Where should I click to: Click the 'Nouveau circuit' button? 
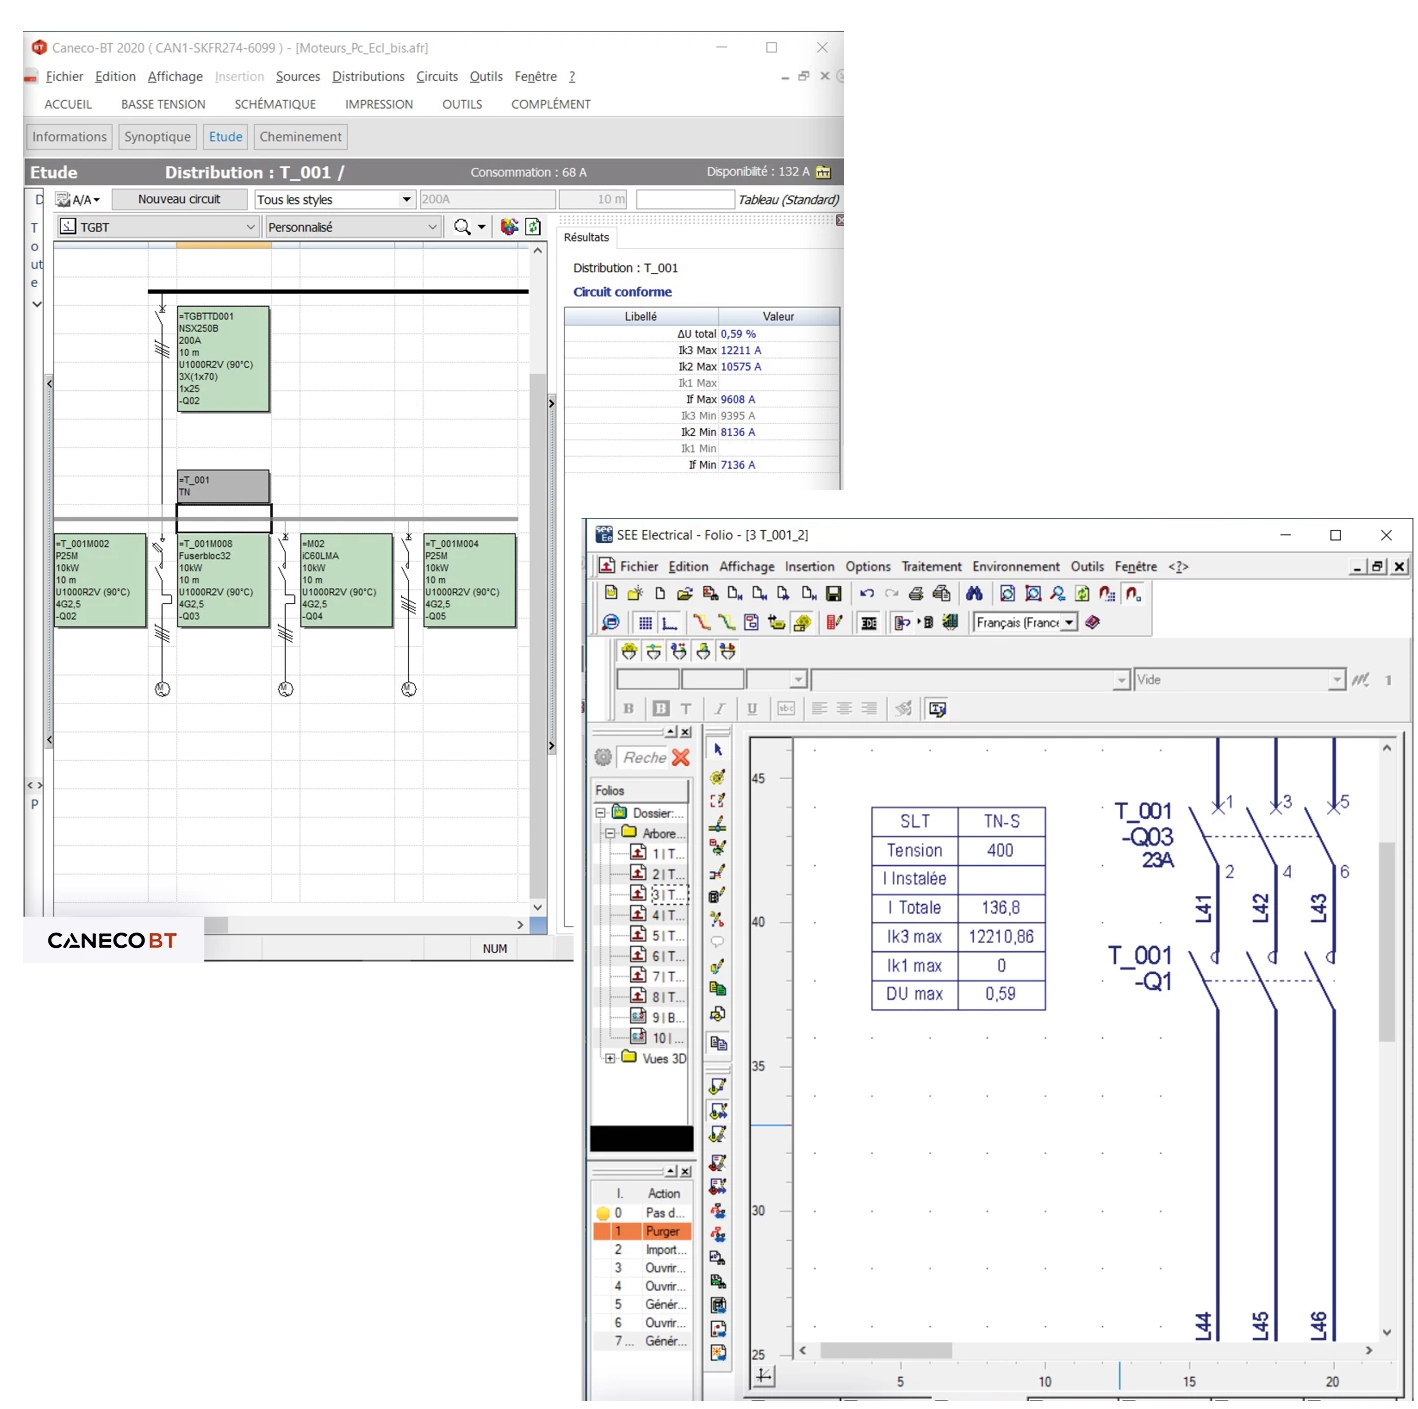[x=179, y=200]
